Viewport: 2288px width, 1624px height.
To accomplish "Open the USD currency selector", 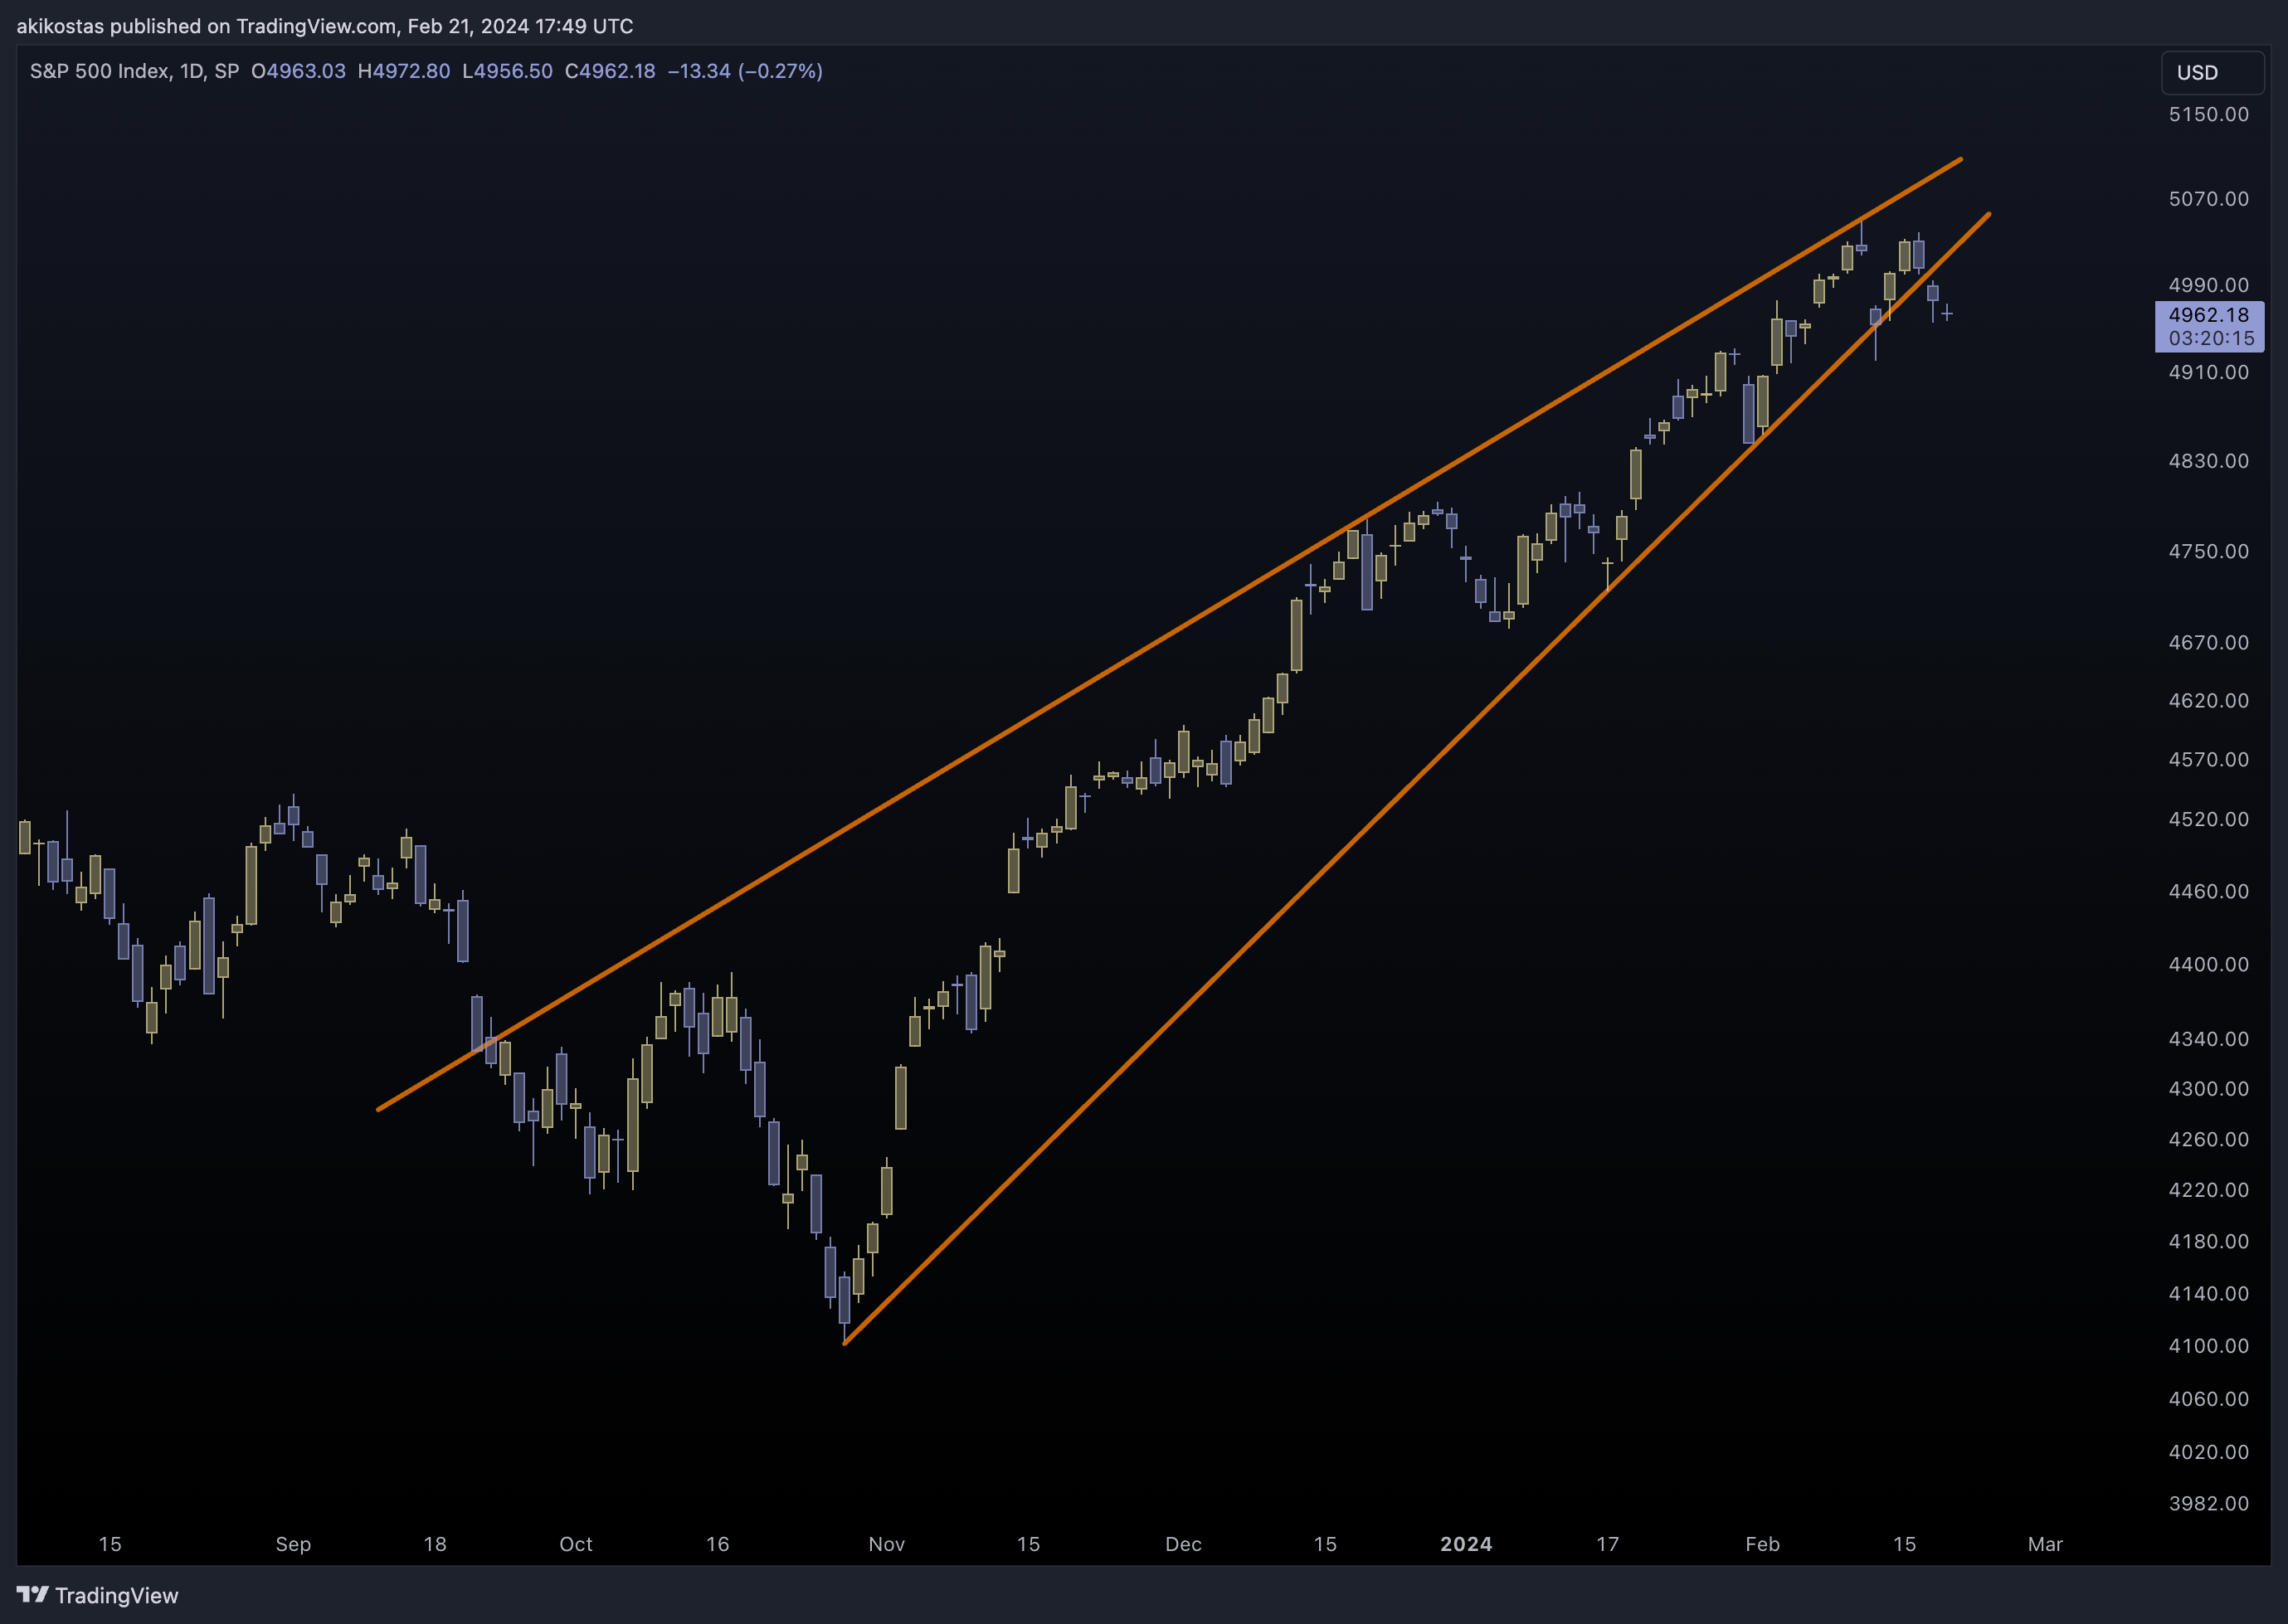I will click(x=2212, y=72).
